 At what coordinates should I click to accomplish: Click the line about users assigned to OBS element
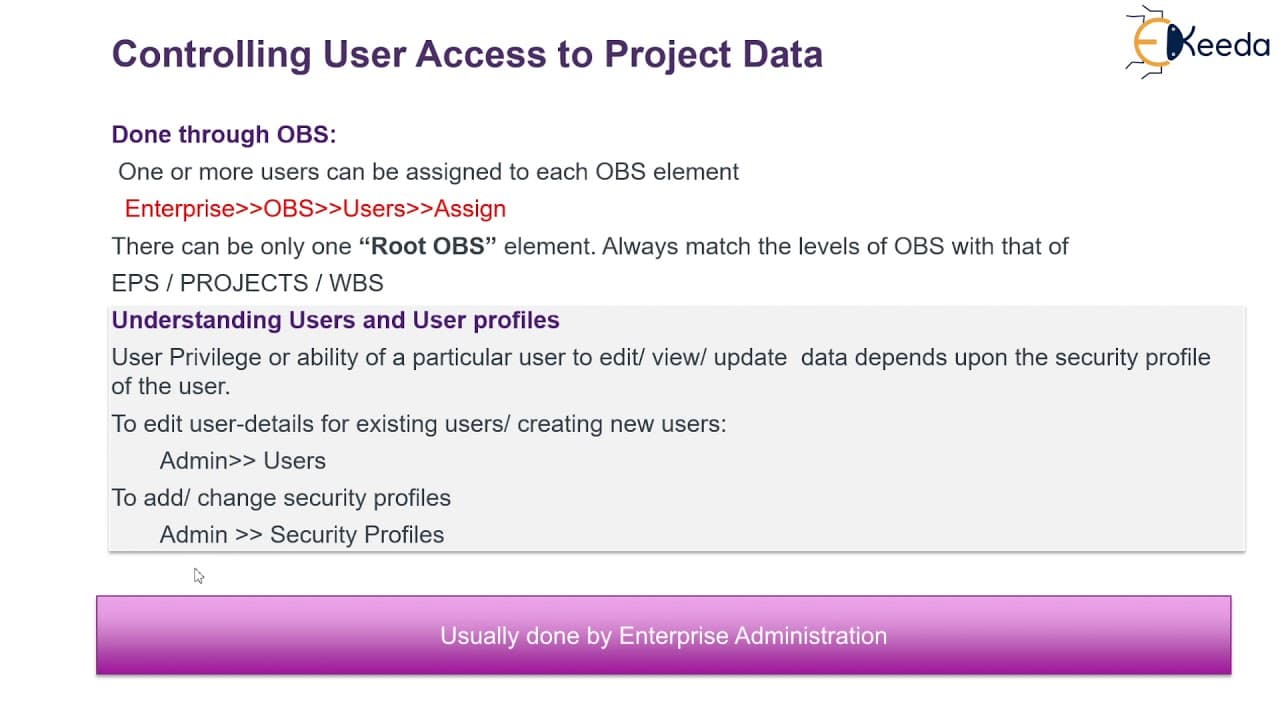coord(428,172)
